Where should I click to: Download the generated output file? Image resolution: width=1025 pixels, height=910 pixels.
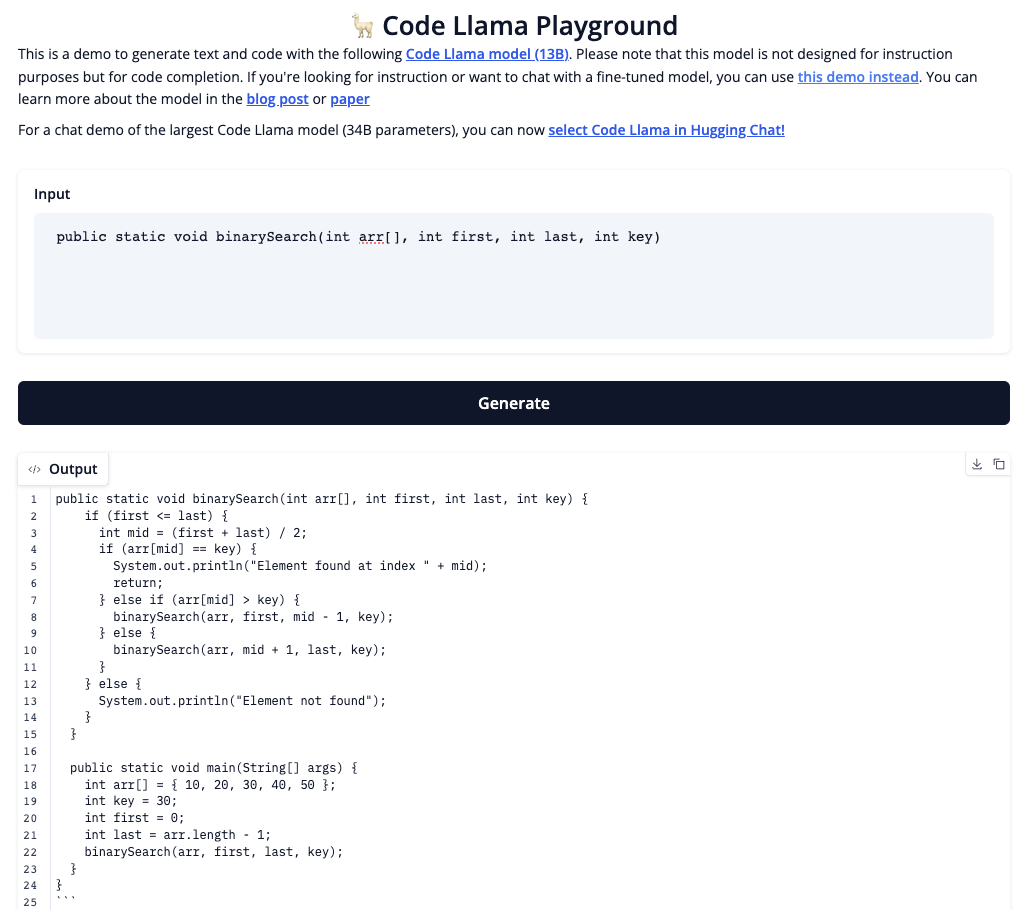(975, 463)
